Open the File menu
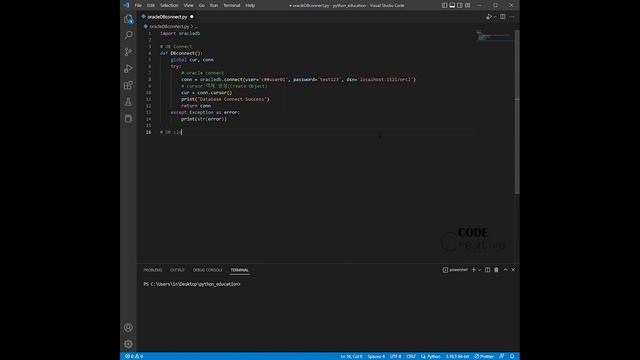The image size is (640, 360). tap(138, 5)
